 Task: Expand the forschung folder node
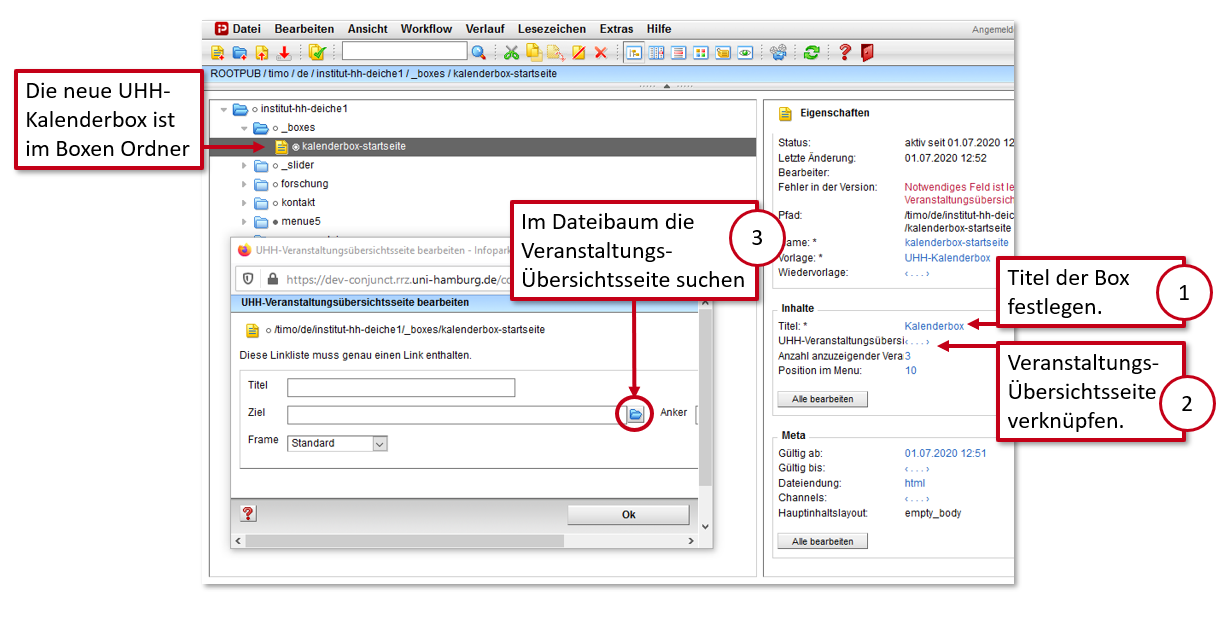tap(244, 184)
